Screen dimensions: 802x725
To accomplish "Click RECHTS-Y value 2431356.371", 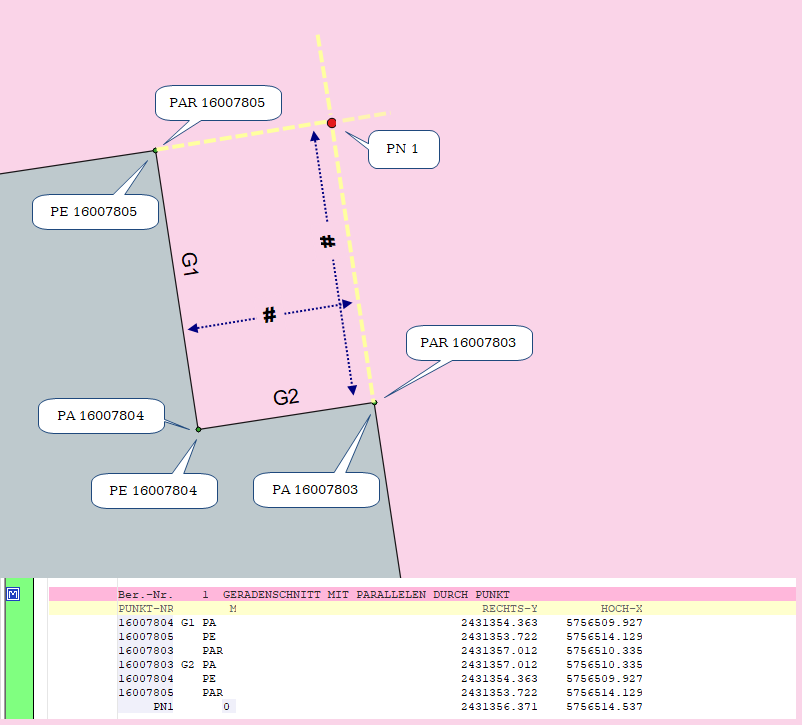I will (499, 707).
